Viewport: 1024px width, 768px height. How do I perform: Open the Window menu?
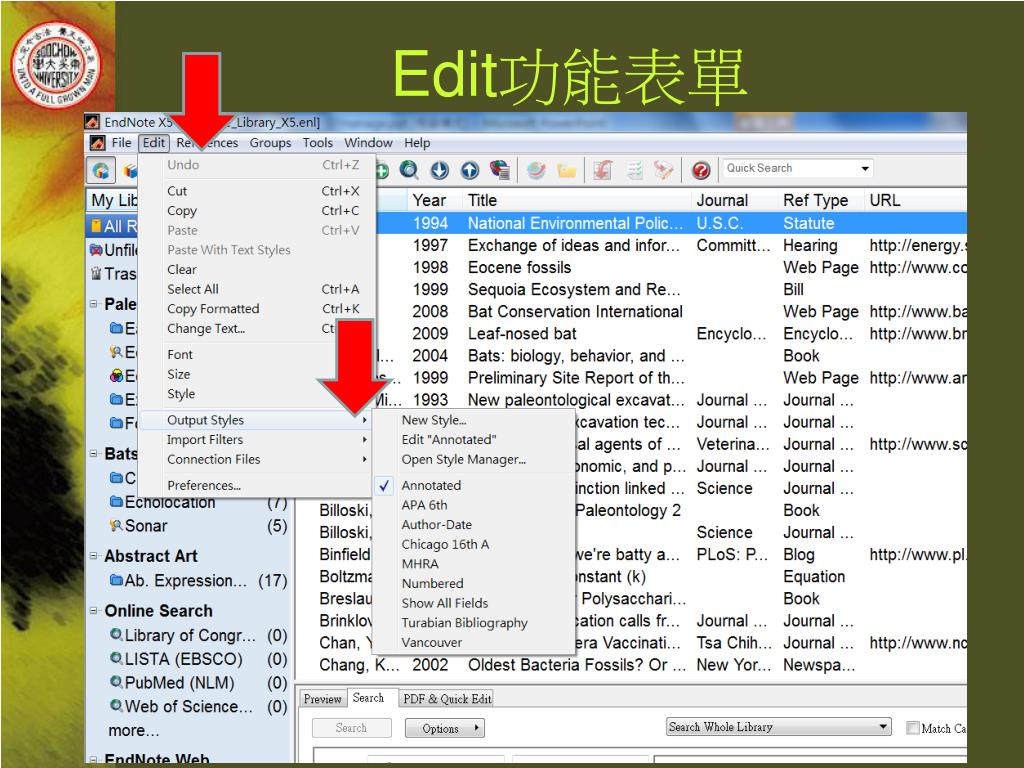pos(368,142)
